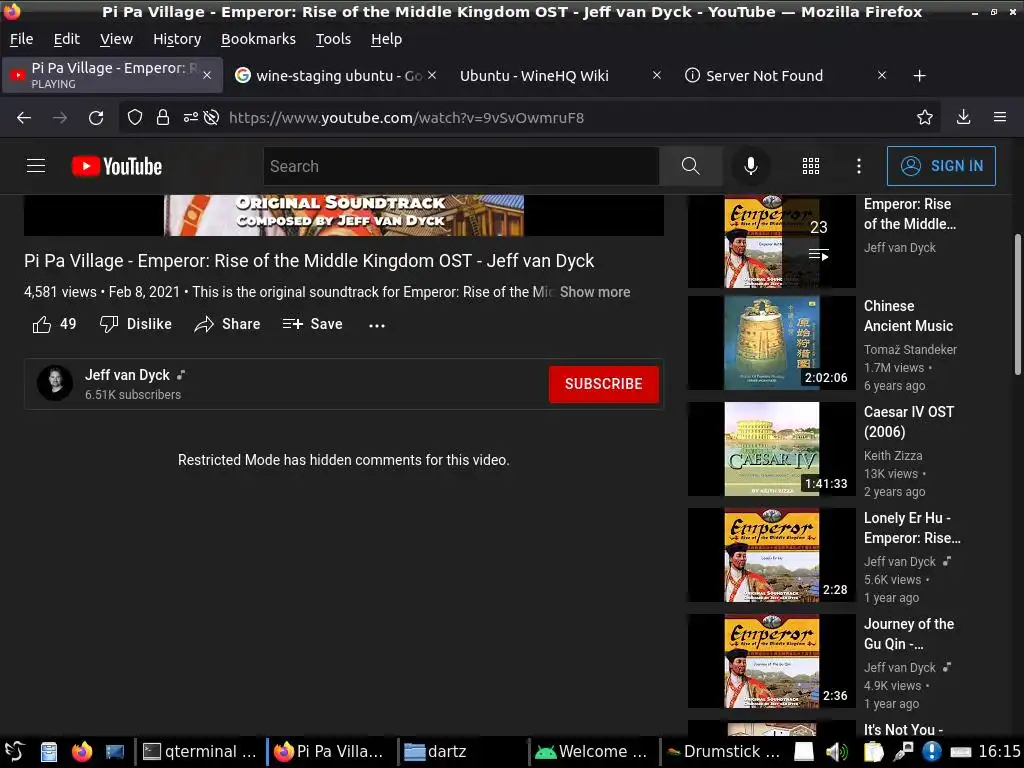1024x768 pixels.
Task: Switch to qterminal taskbar window
Action: pos(200,752)
